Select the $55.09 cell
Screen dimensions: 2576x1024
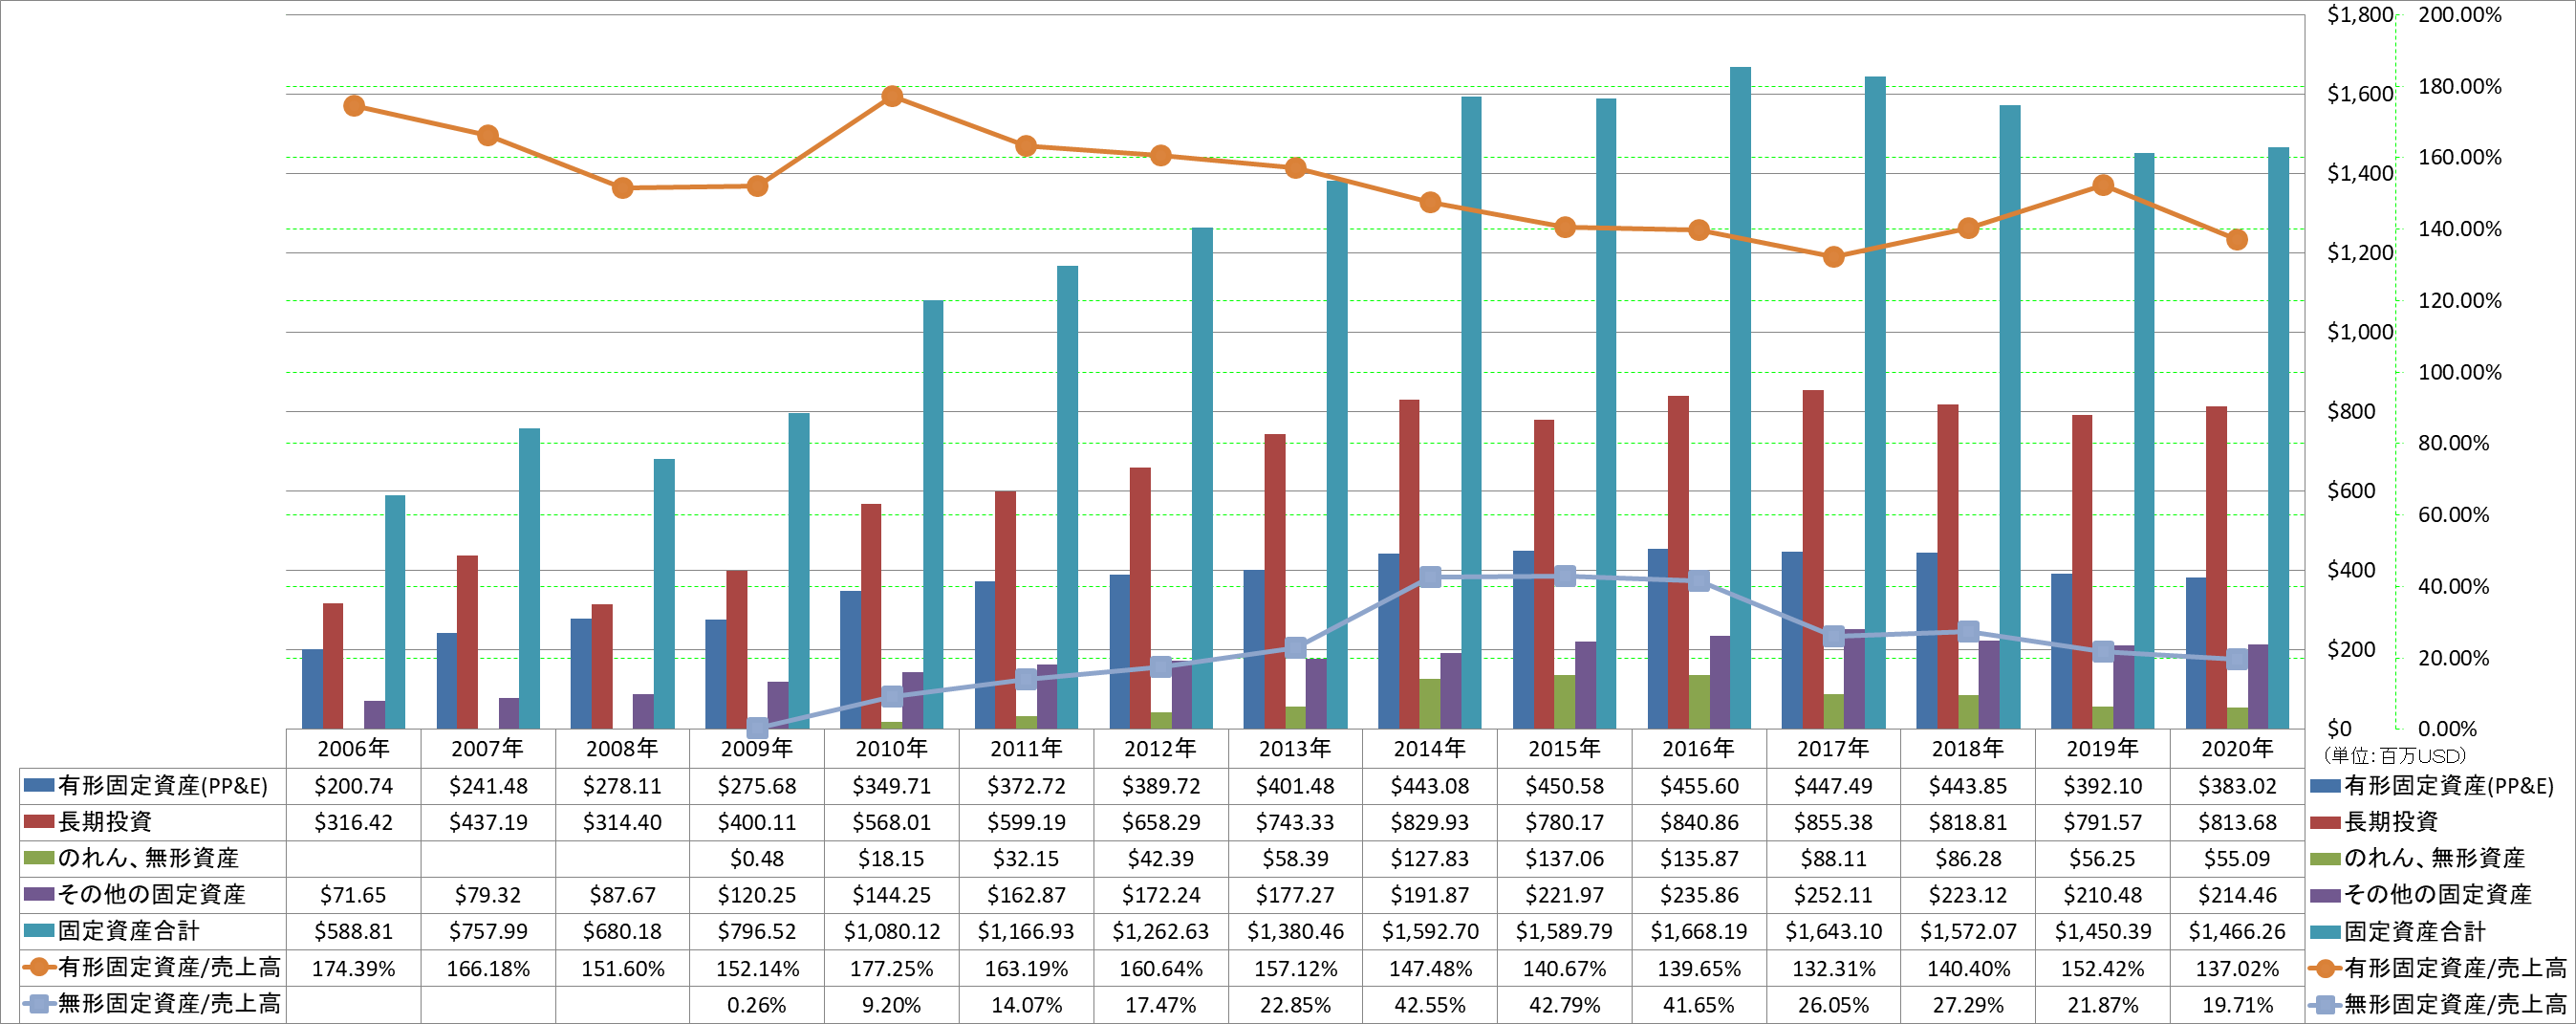[2237, 858]
